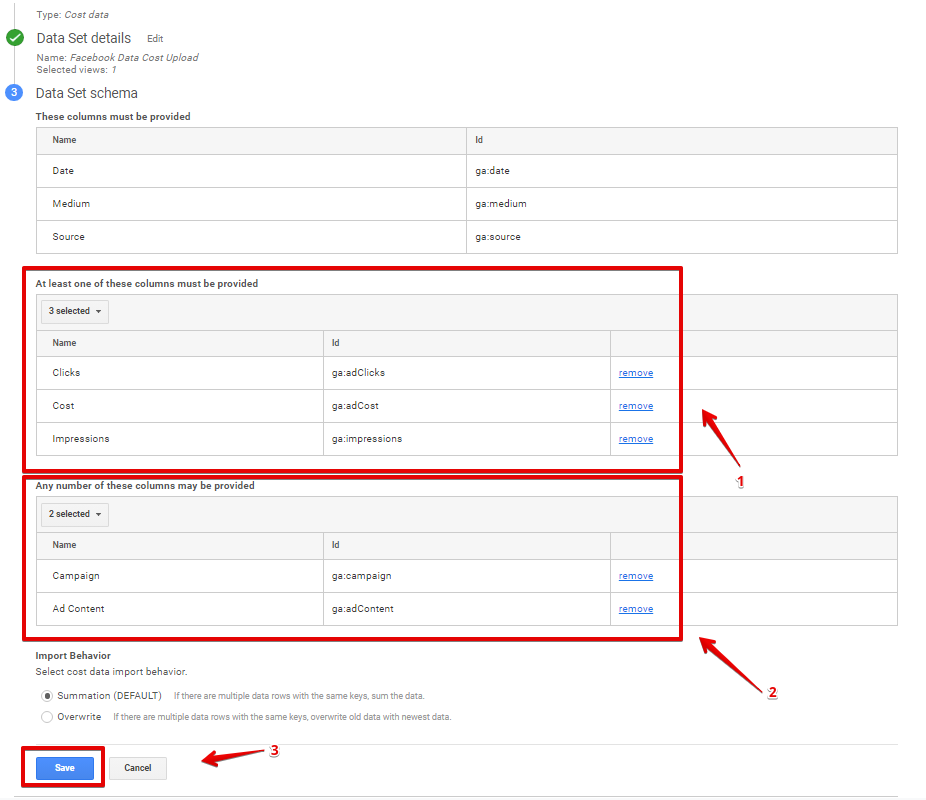The height and width of the screenshot is (800, 926).
Task: Remove the Clicks column
Action: click(635, 373)
